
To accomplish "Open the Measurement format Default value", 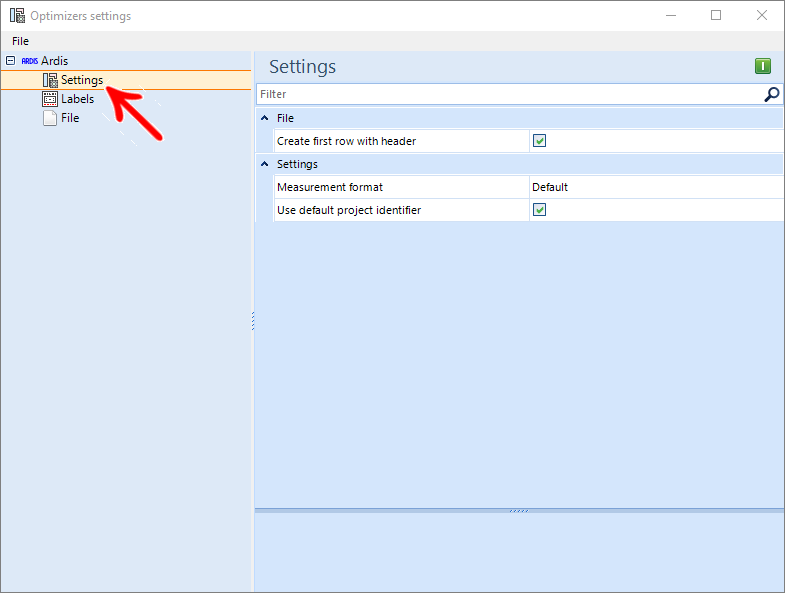I will tap(656, 187).
